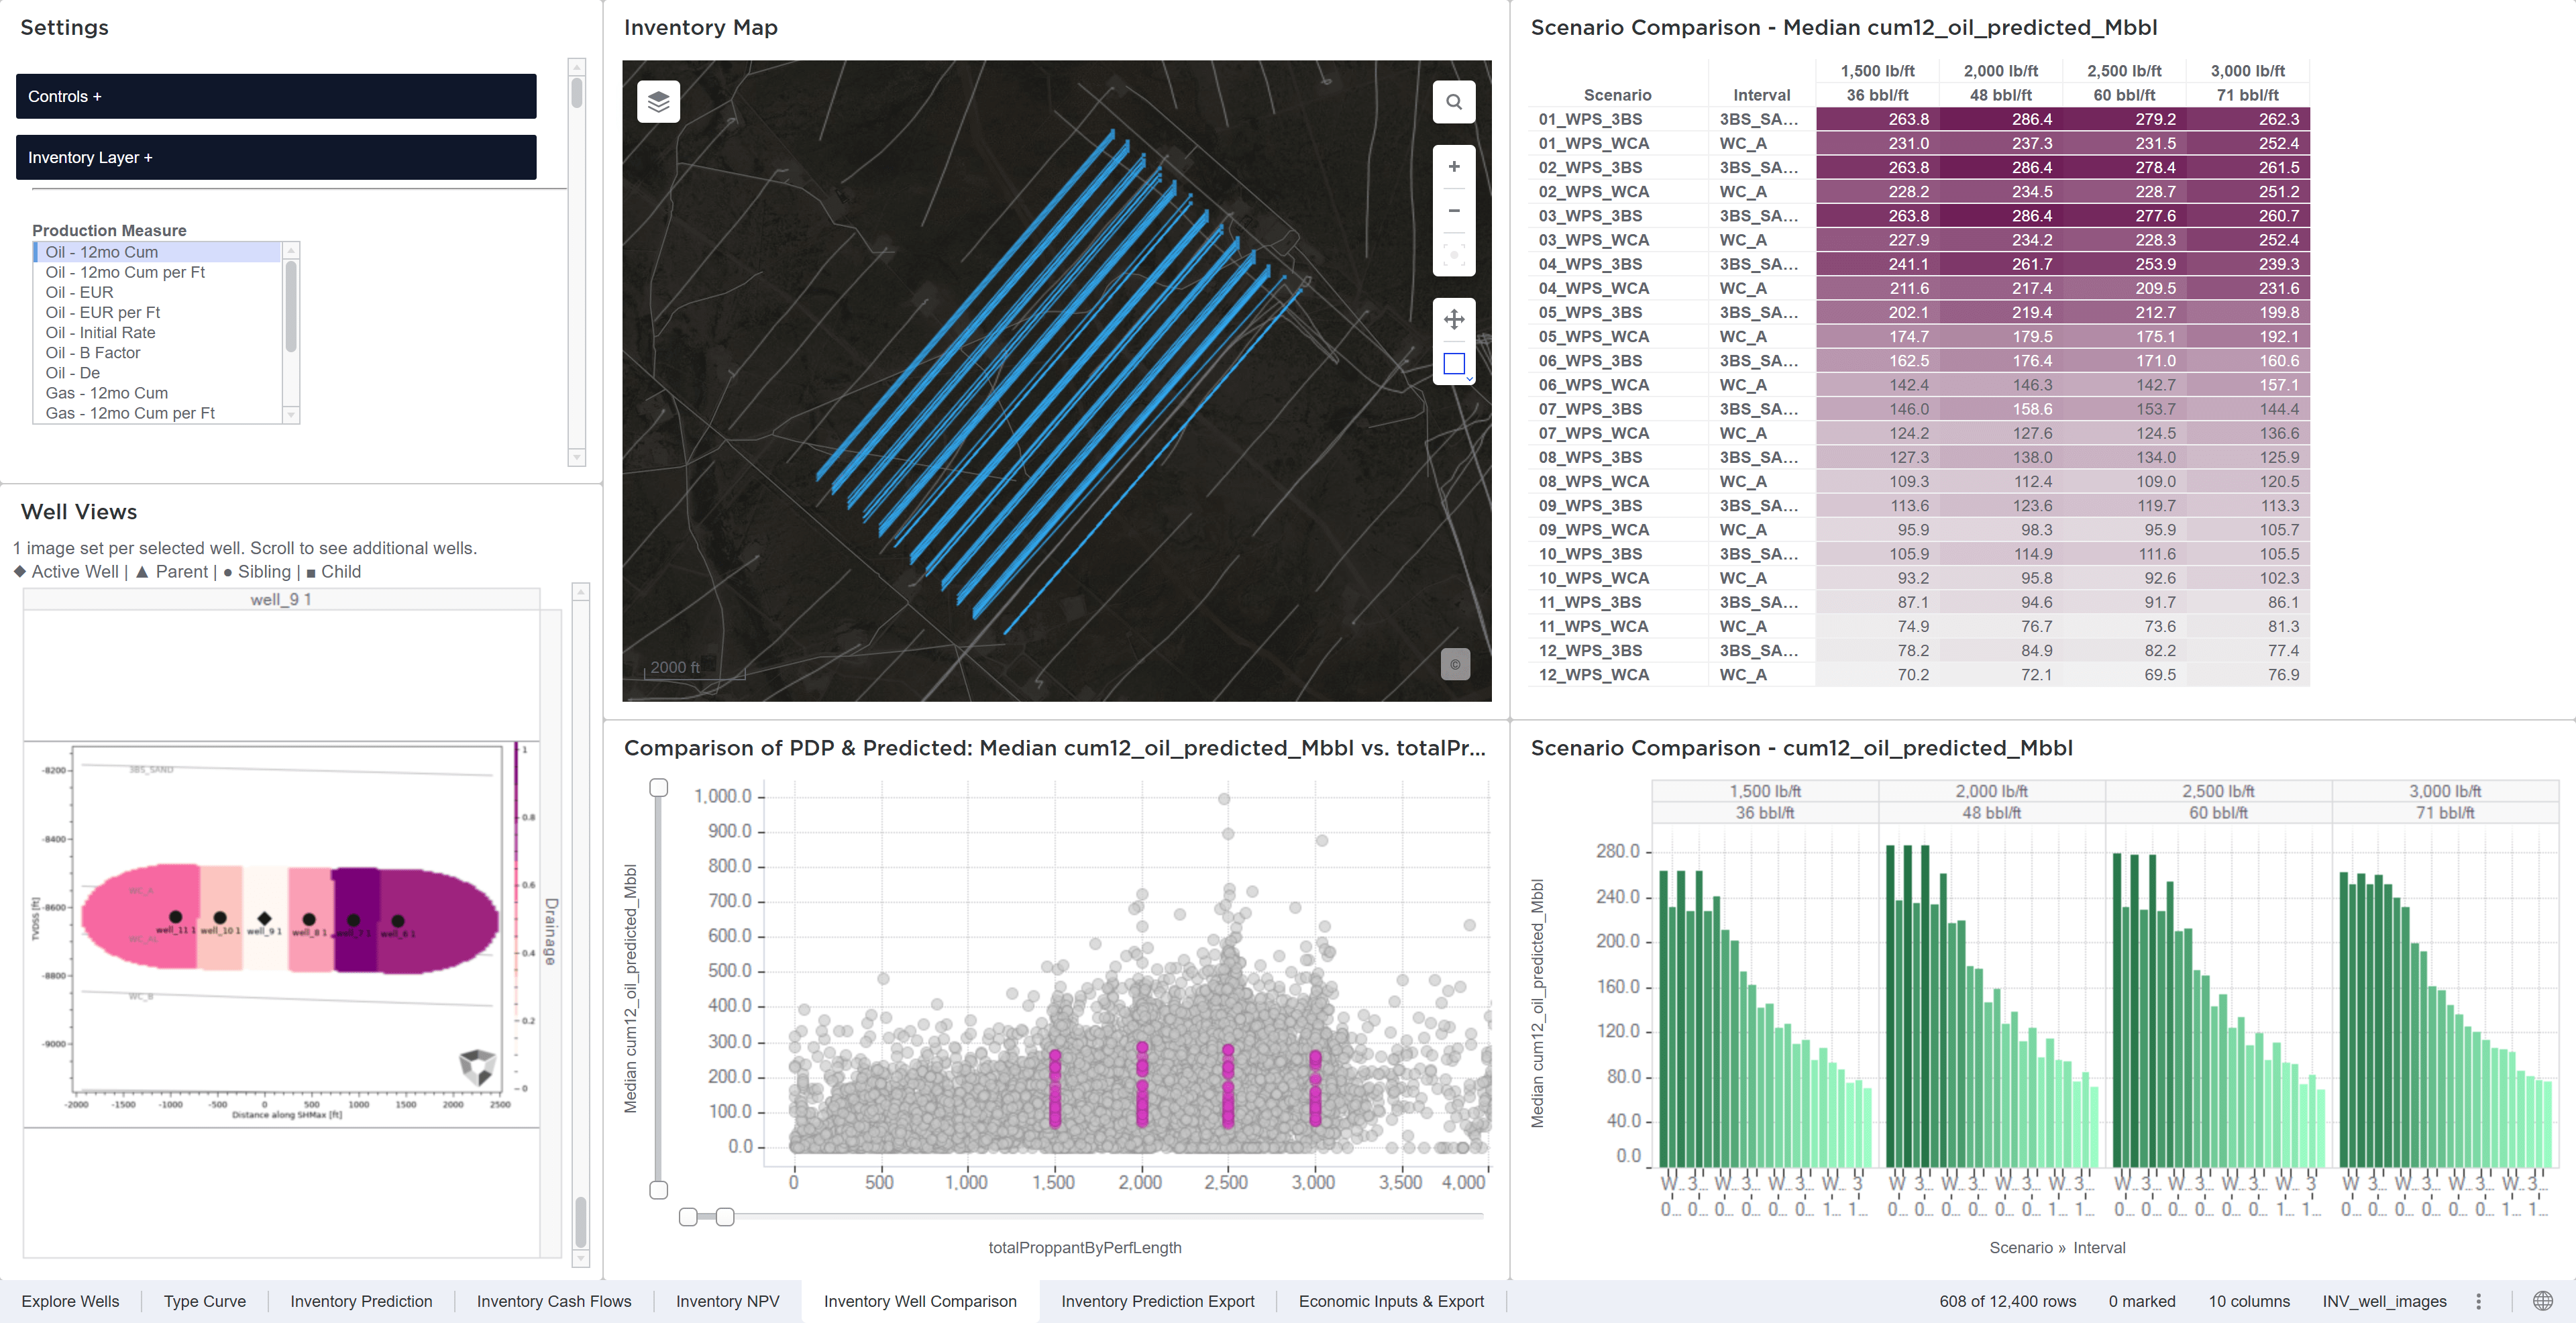Viewport: 2576px width, 1323px height.
Task: Open the globe icon in status bar
Action: pyautogui.click(x=2542, y=1301)
